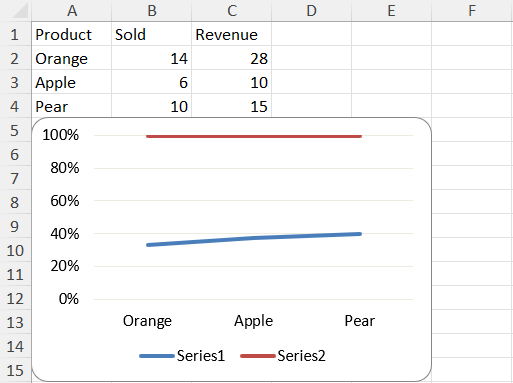Select the blue Series1 line in chart
Image resolution: width=513 pixels, height=383 pixels.
[254, 238]
